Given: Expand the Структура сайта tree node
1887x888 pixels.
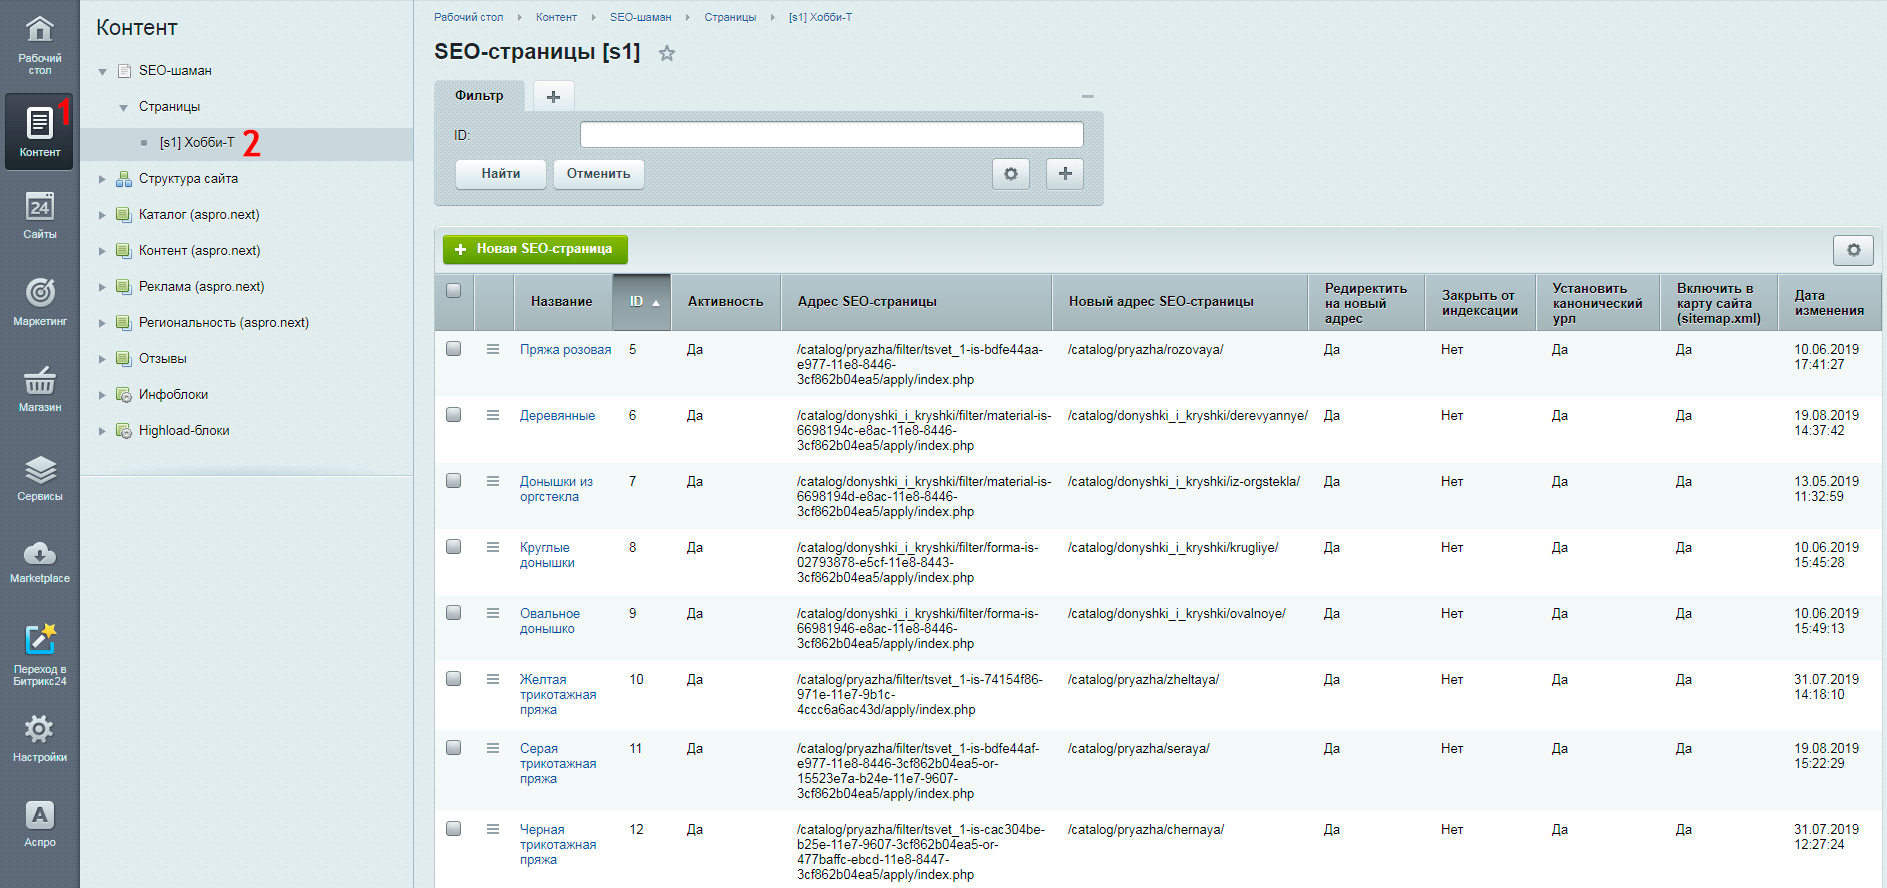Looking at the screenshot, I should (102, 179).
